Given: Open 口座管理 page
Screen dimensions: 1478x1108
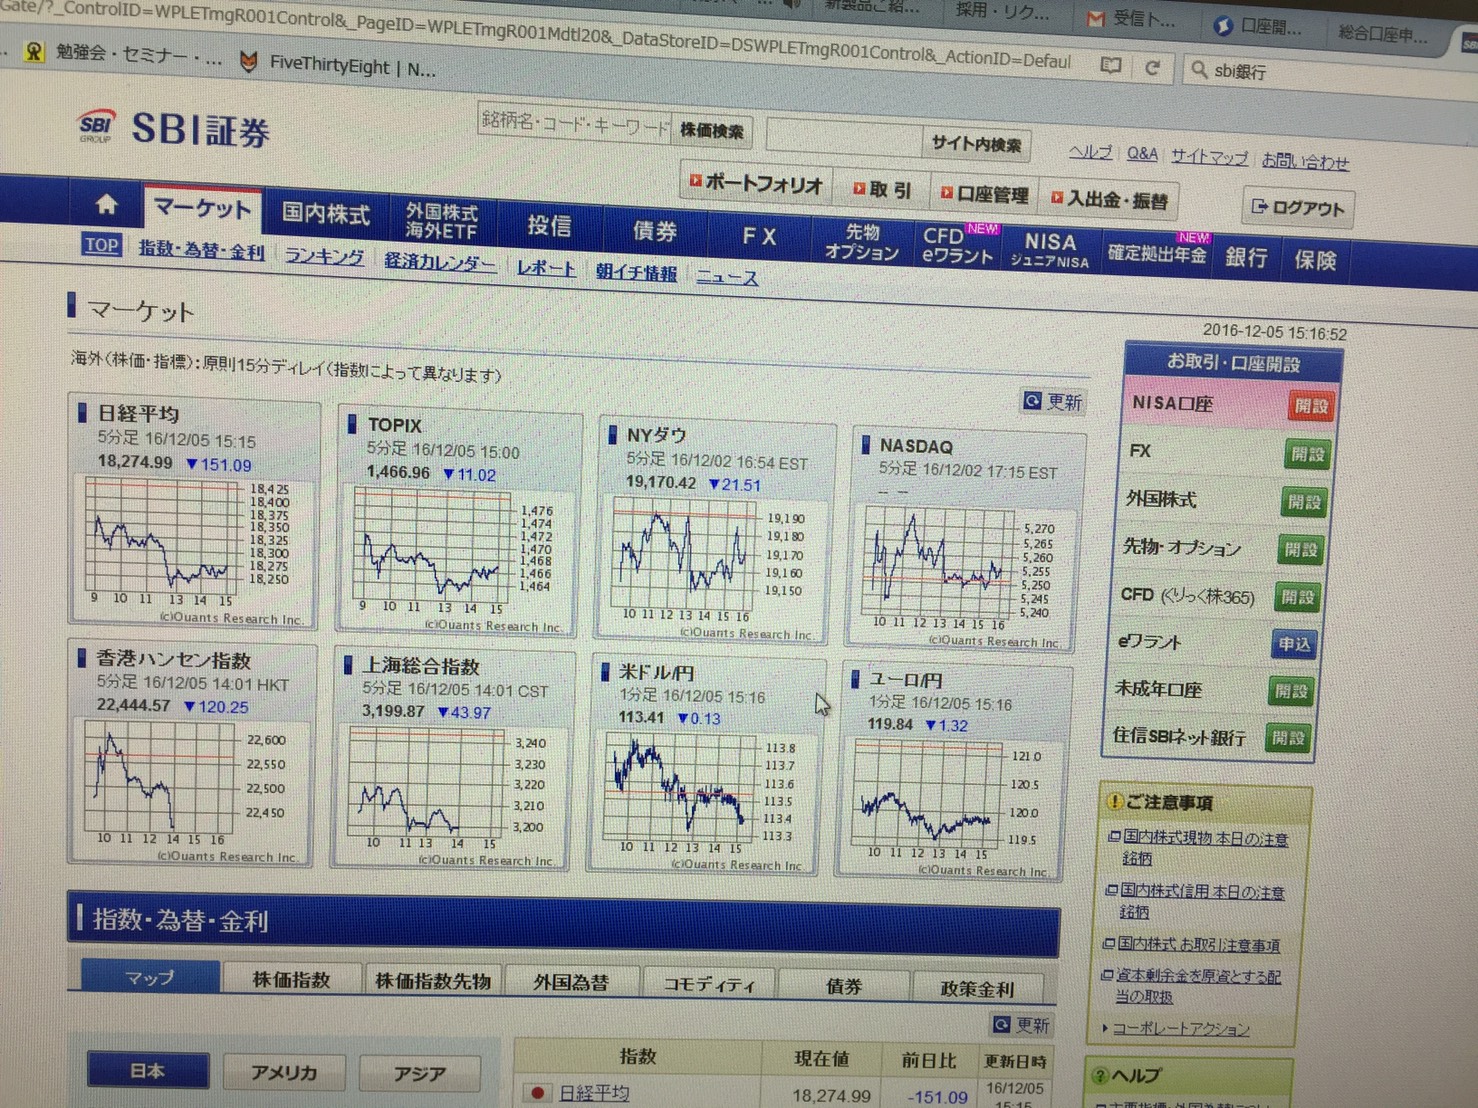Looking at the screenshot, I should point(984,194).
